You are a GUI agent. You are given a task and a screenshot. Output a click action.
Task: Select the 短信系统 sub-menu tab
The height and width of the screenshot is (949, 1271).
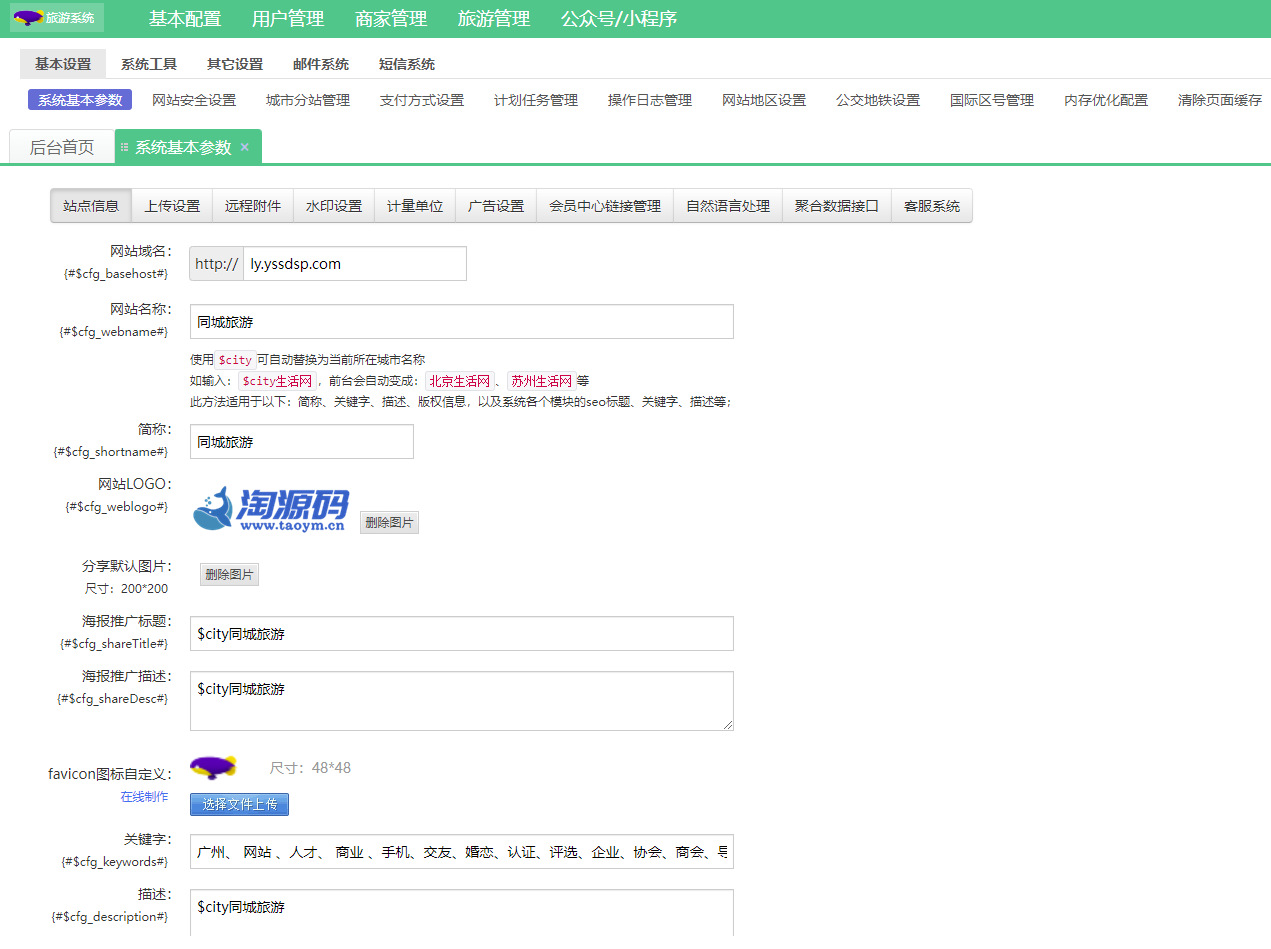click(x=407, y=64)
